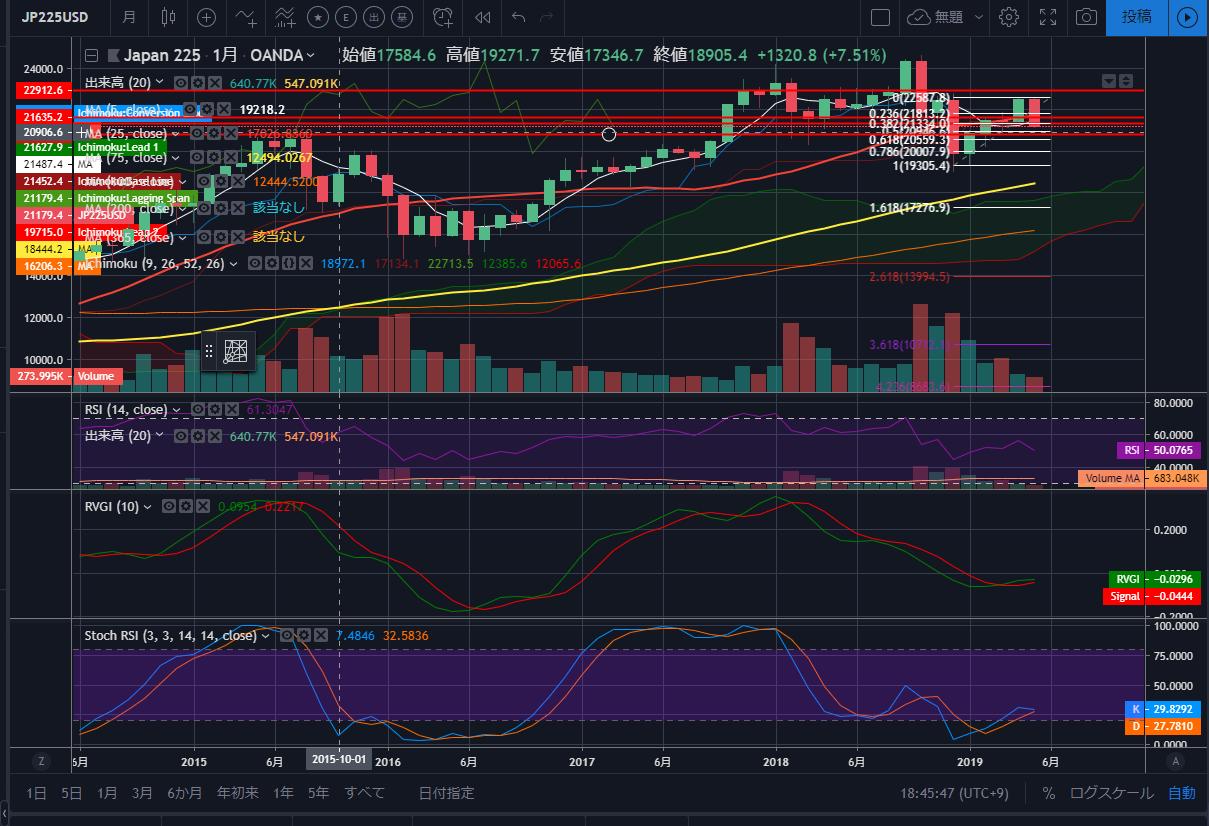The image size is (1209, 826).
Task: Collapse the main chart legend box
Action: tap(91, 55)
